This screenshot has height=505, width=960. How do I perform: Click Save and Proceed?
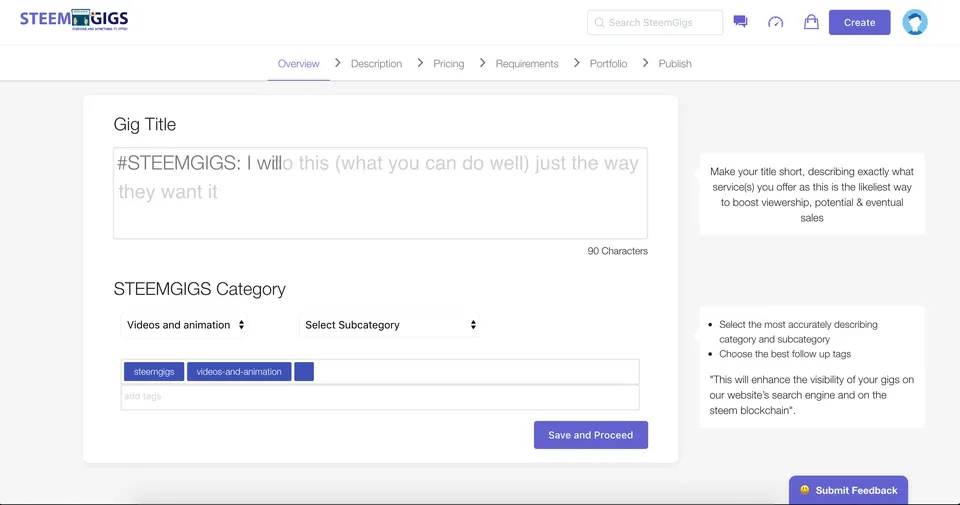pyautogui.click(x=591, y=435)
